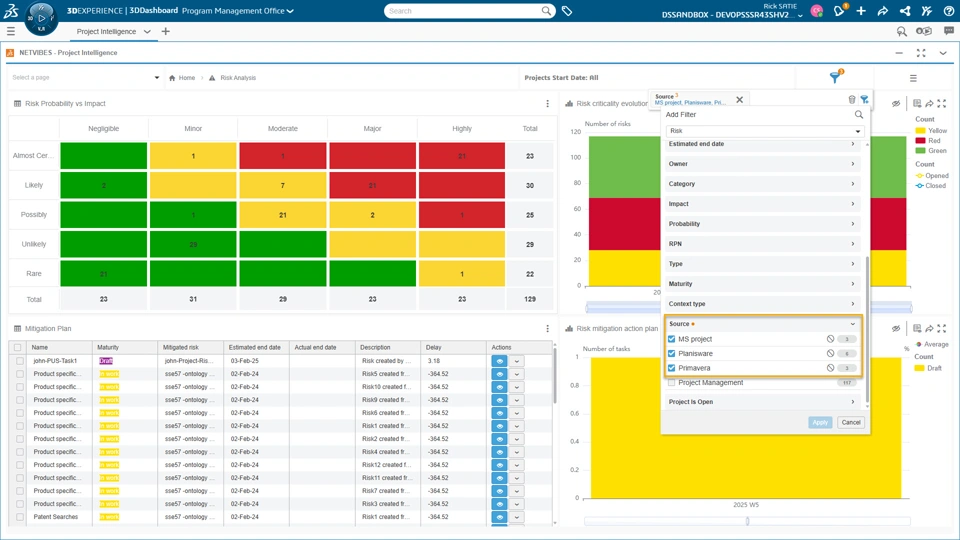Image resolution: width=960 pixels, height=540 pixels.
Task: Click the tag icon beside search bar
Action: point(567,11)
